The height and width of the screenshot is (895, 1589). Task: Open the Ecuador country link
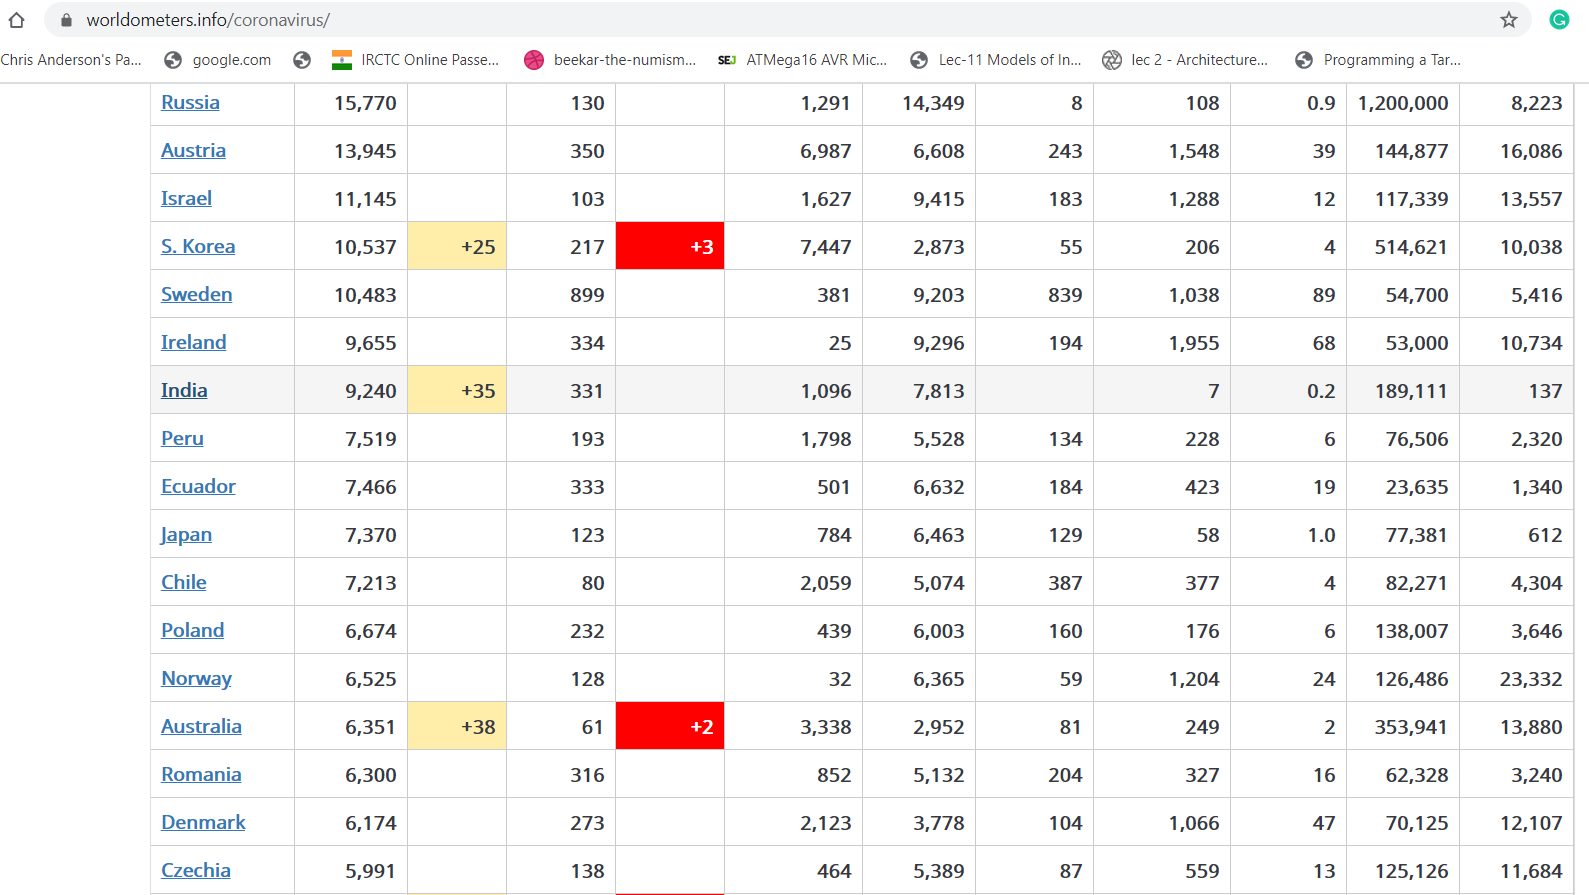click(198, 486)
